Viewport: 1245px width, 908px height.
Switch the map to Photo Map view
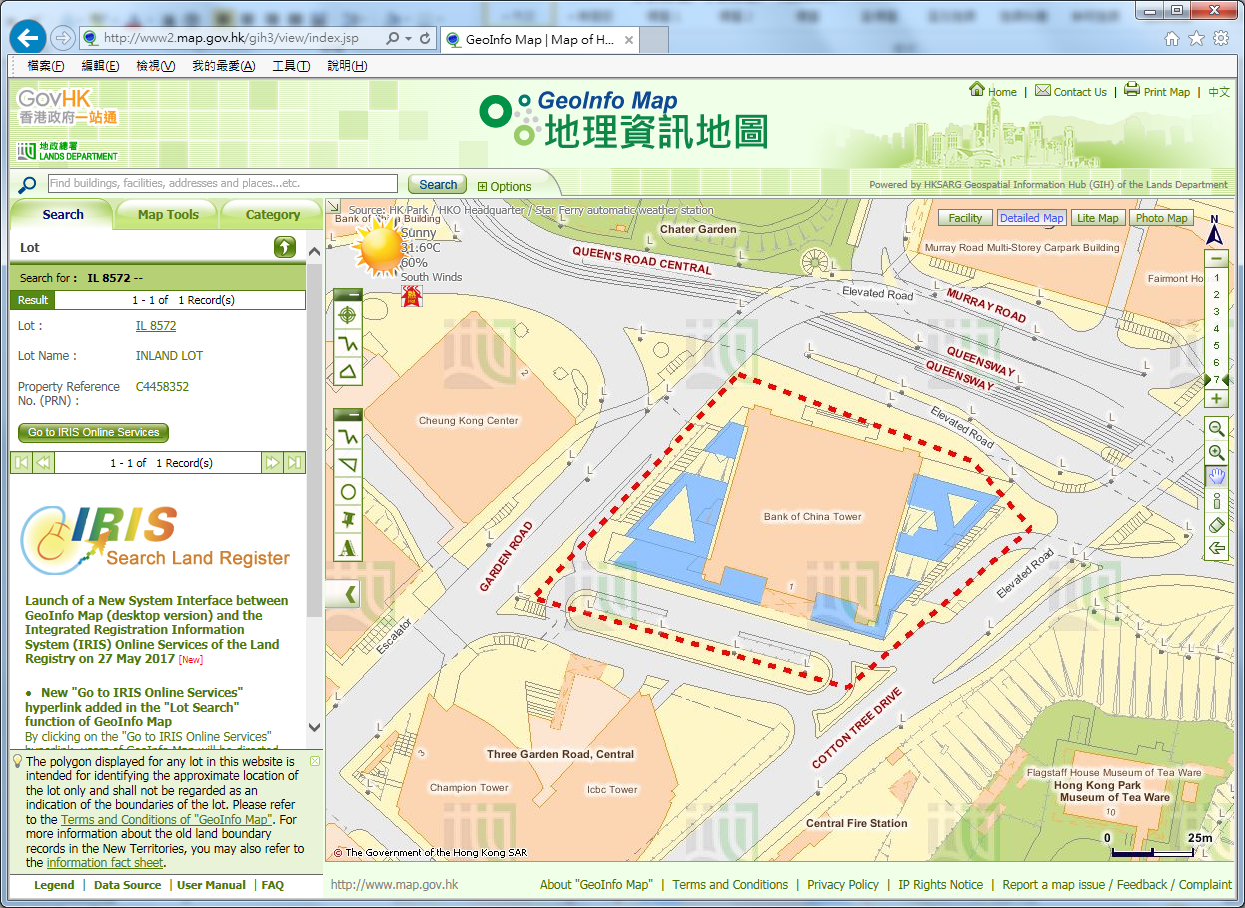pos(1161,217)
